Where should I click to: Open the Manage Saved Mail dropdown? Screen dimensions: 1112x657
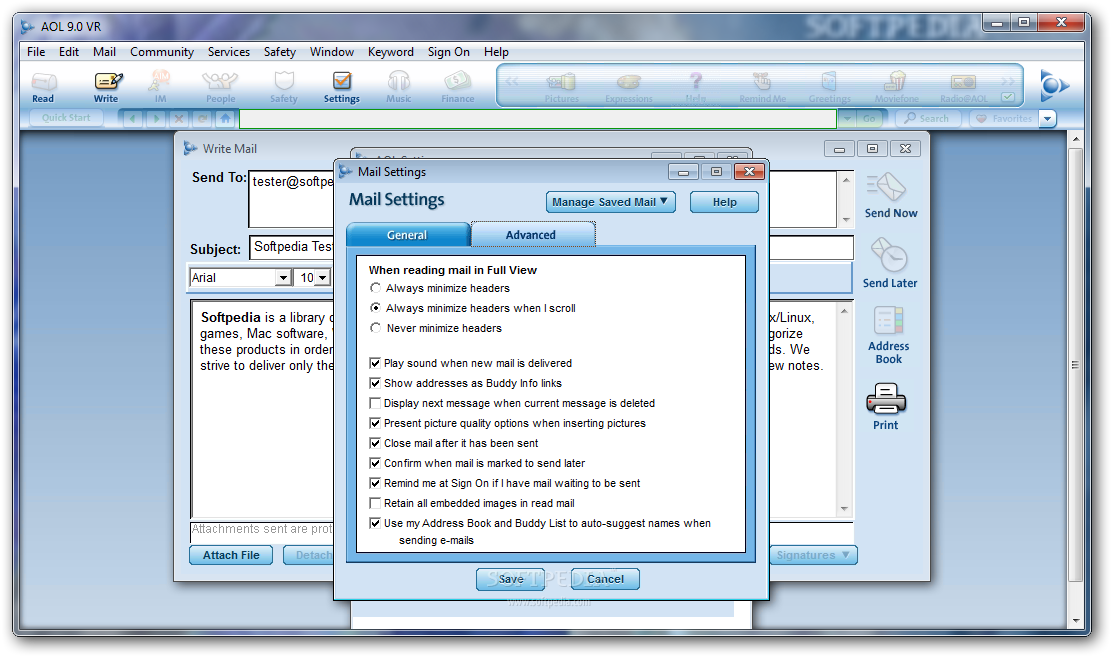pos(610,202)
